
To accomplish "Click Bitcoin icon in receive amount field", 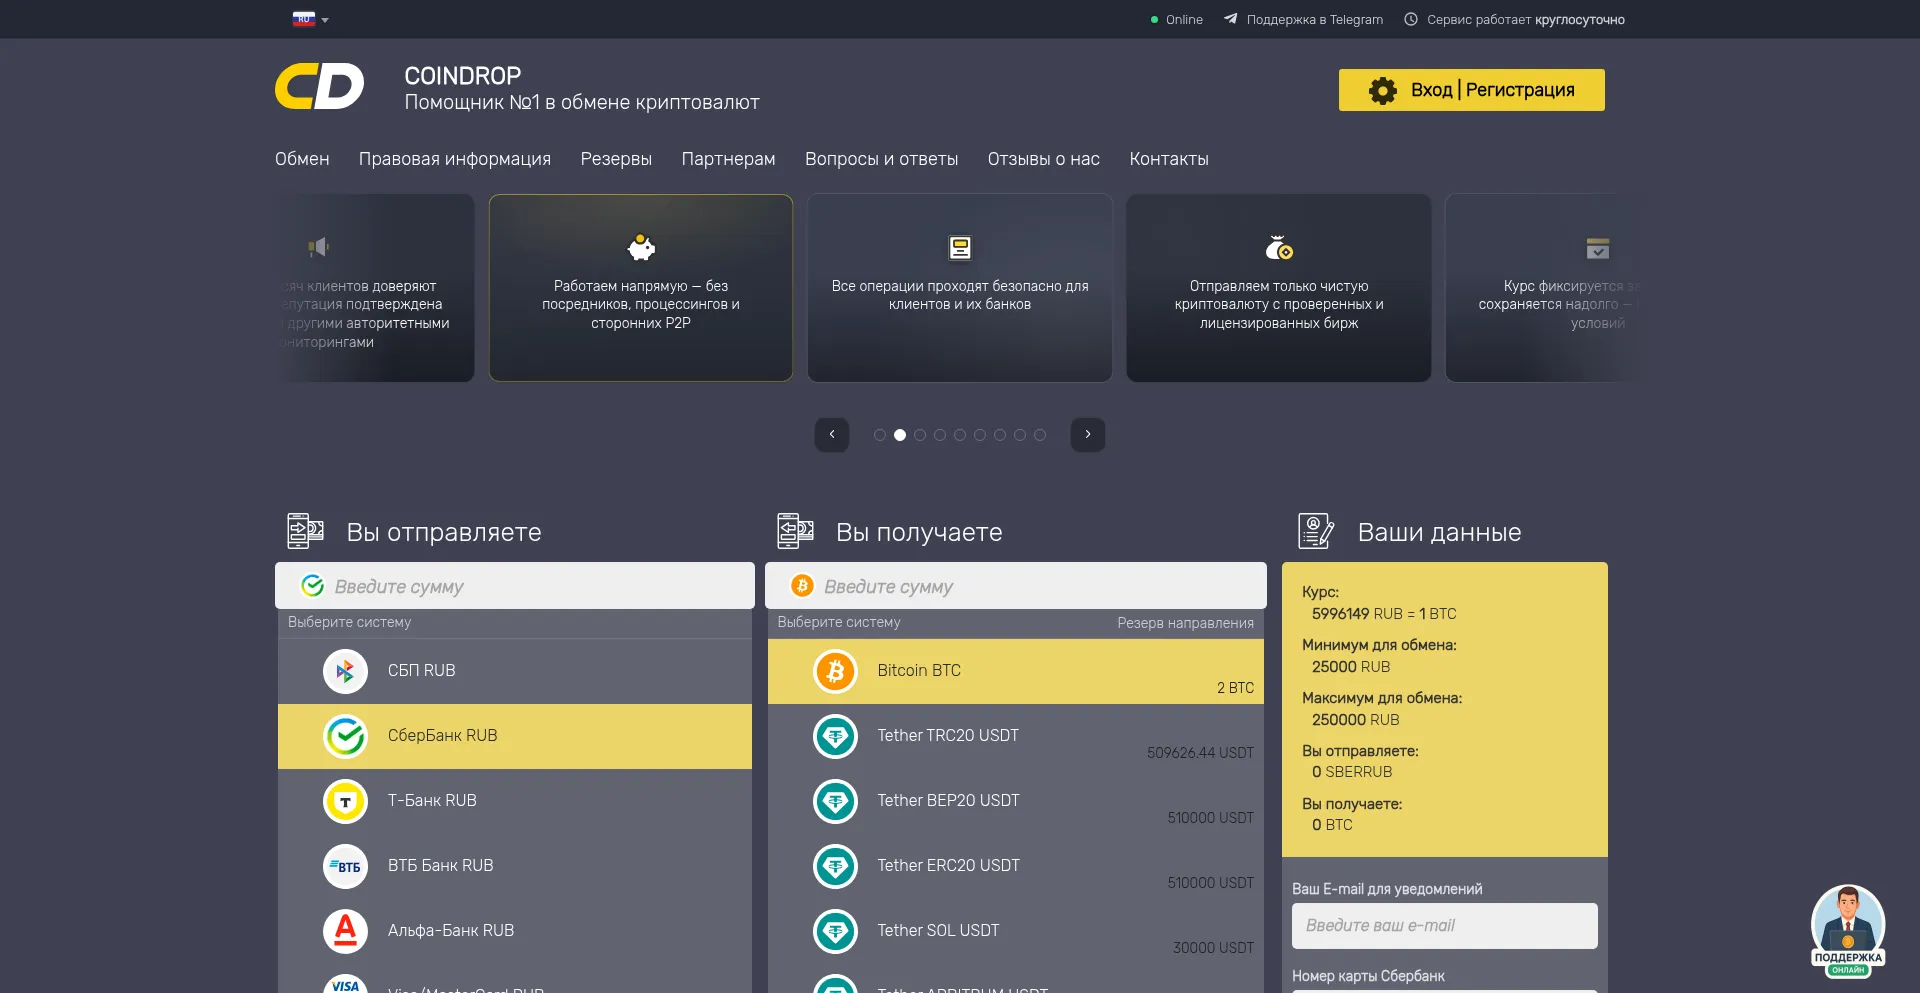I will click(802, 586).
